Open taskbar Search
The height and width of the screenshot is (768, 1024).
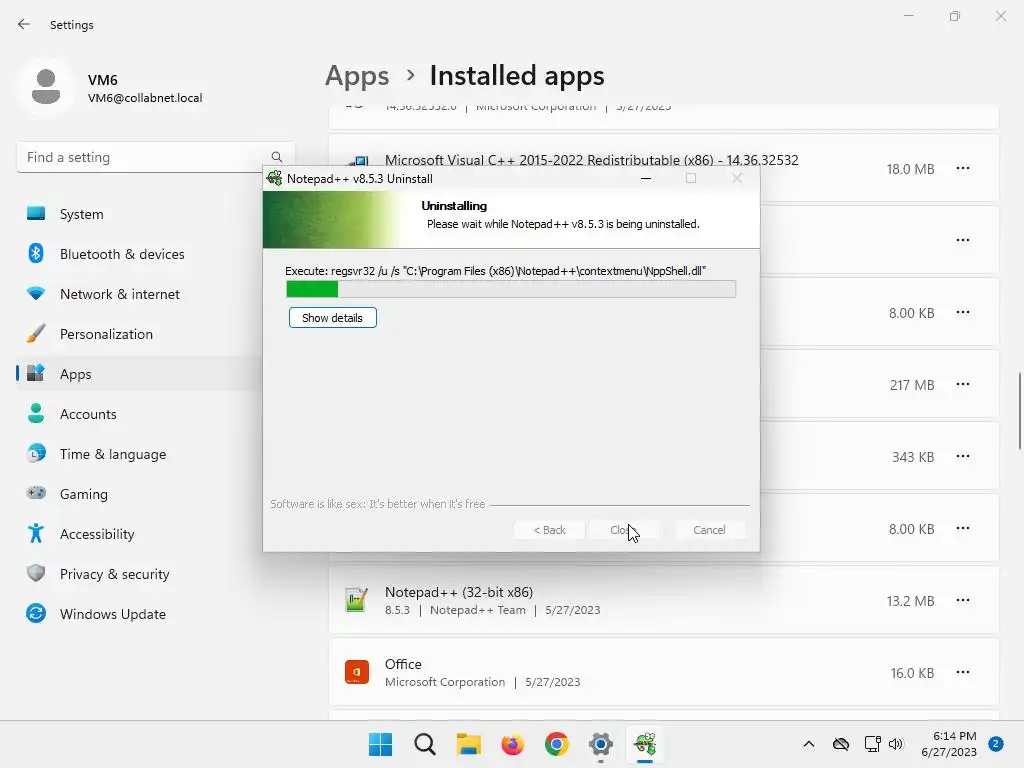(424, 744)
